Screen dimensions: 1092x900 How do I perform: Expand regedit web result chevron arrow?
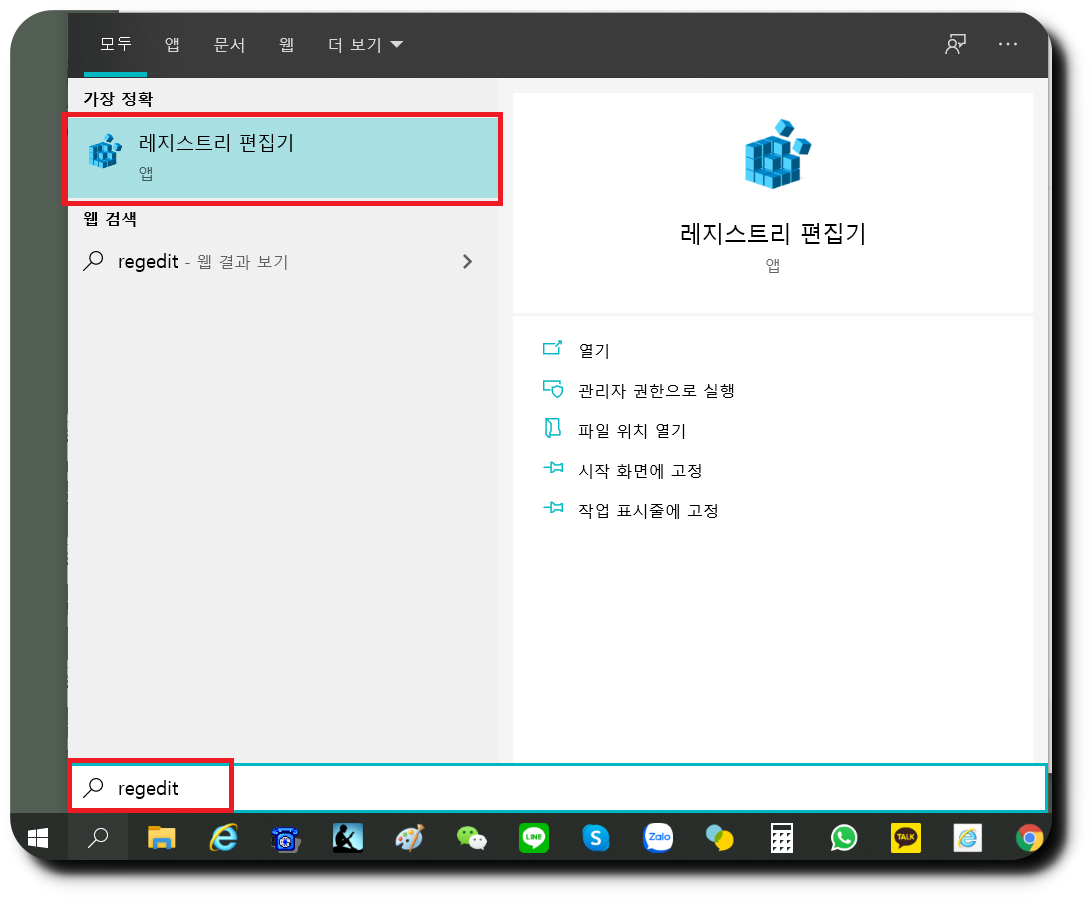467,262
